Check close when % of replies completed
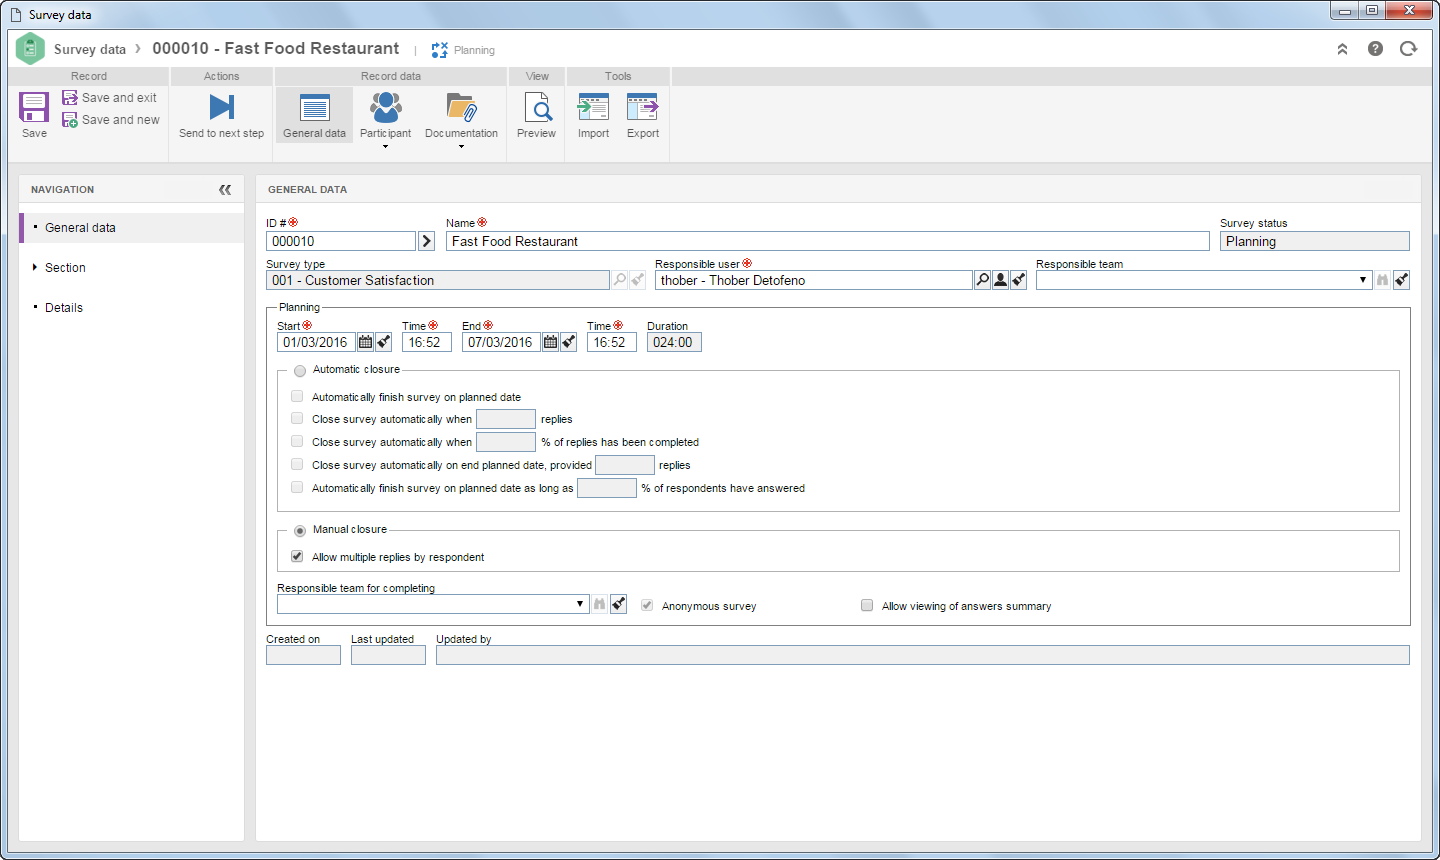Image resolution: width=1440 pixels, height=860 pixels. (297, 441)
